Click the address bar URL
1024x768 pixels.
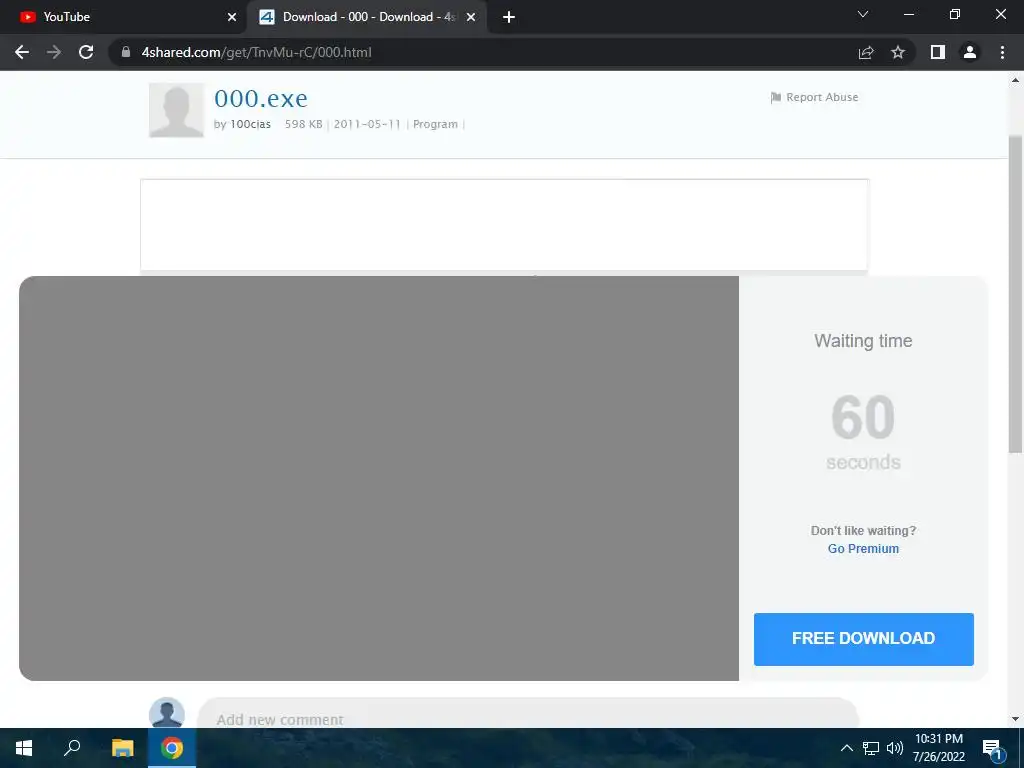coord(256,52)
